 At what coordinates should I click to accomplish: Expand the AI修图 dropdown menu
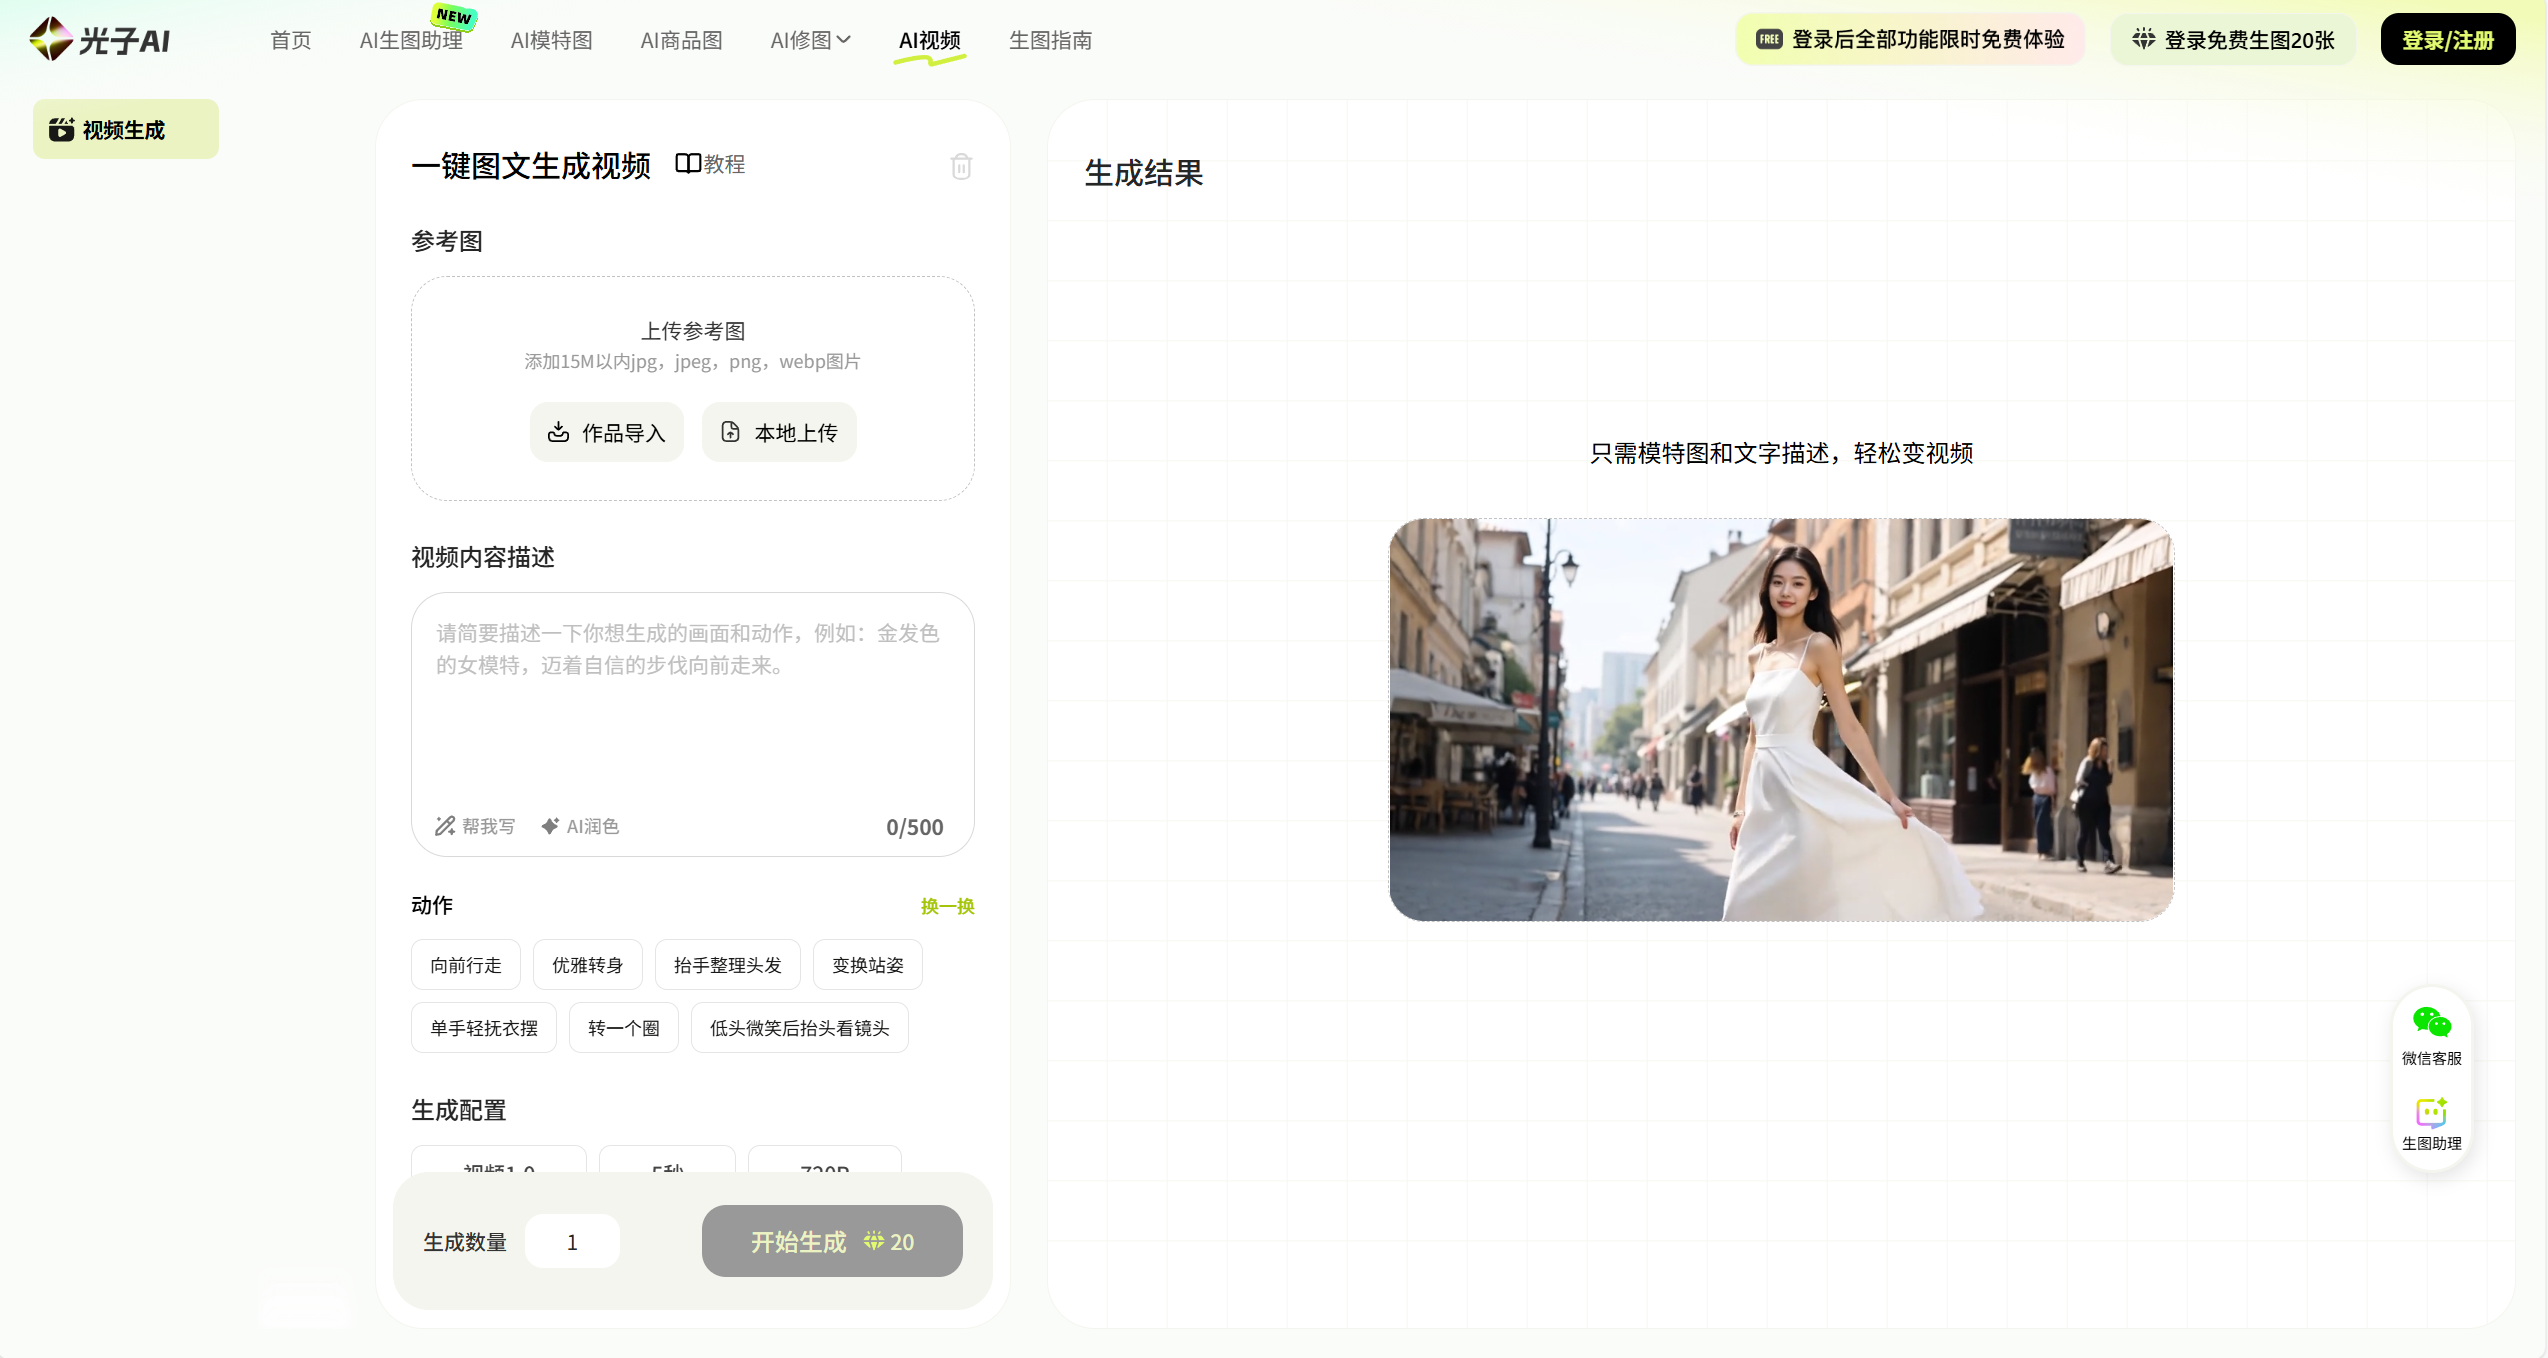[810, 40]
